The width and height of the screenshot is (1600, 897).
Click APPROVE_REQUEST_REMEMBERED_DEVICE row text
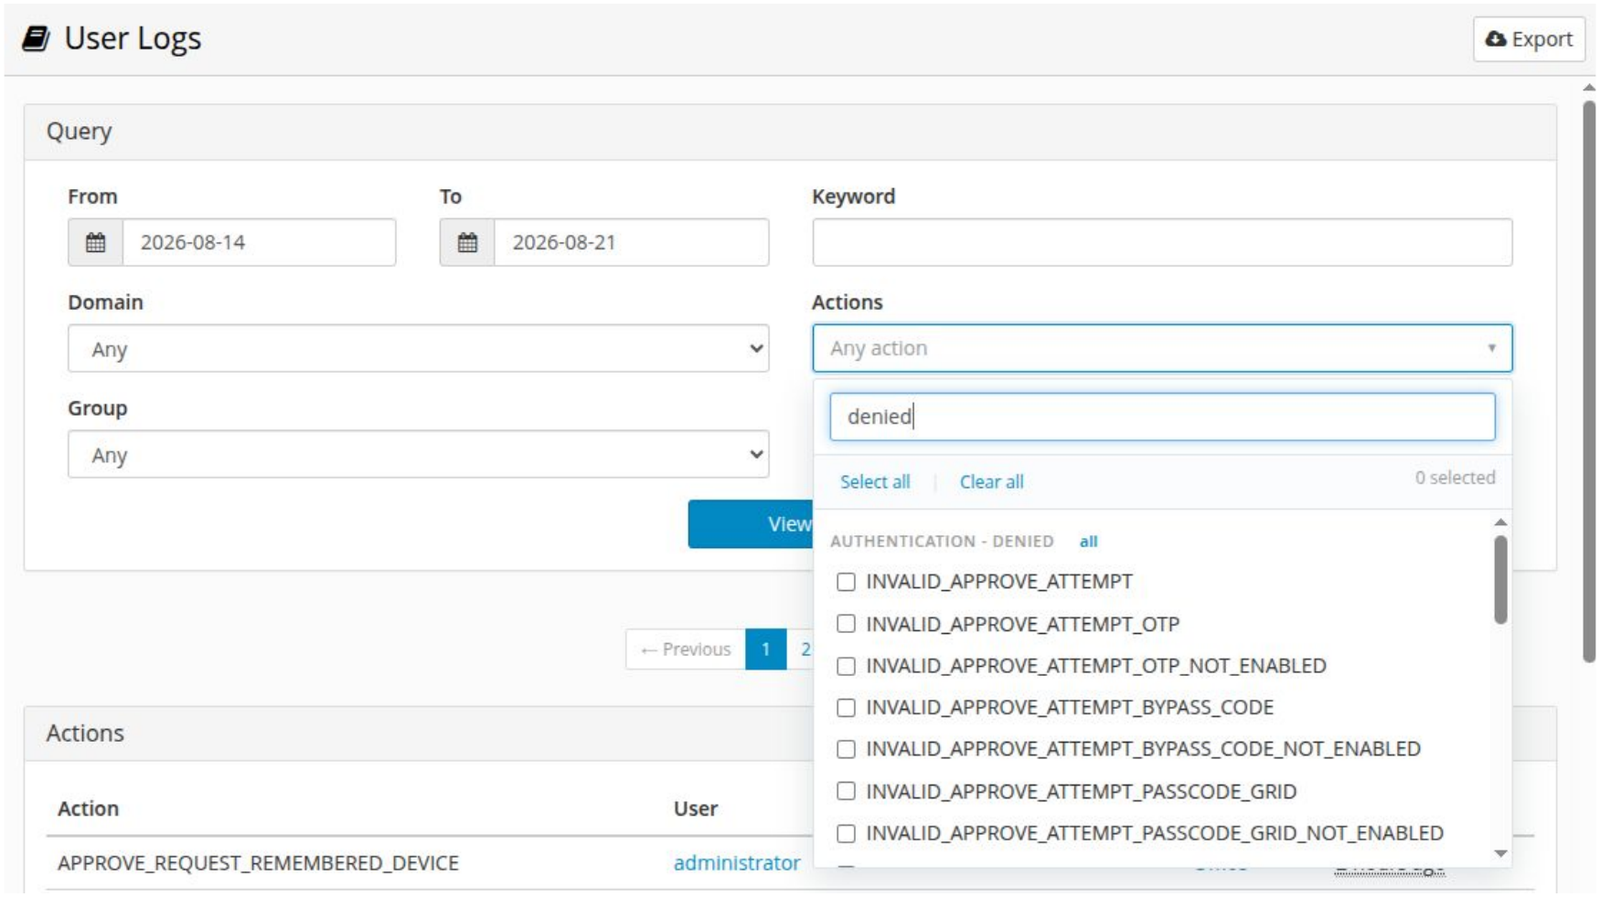point(258,863)
